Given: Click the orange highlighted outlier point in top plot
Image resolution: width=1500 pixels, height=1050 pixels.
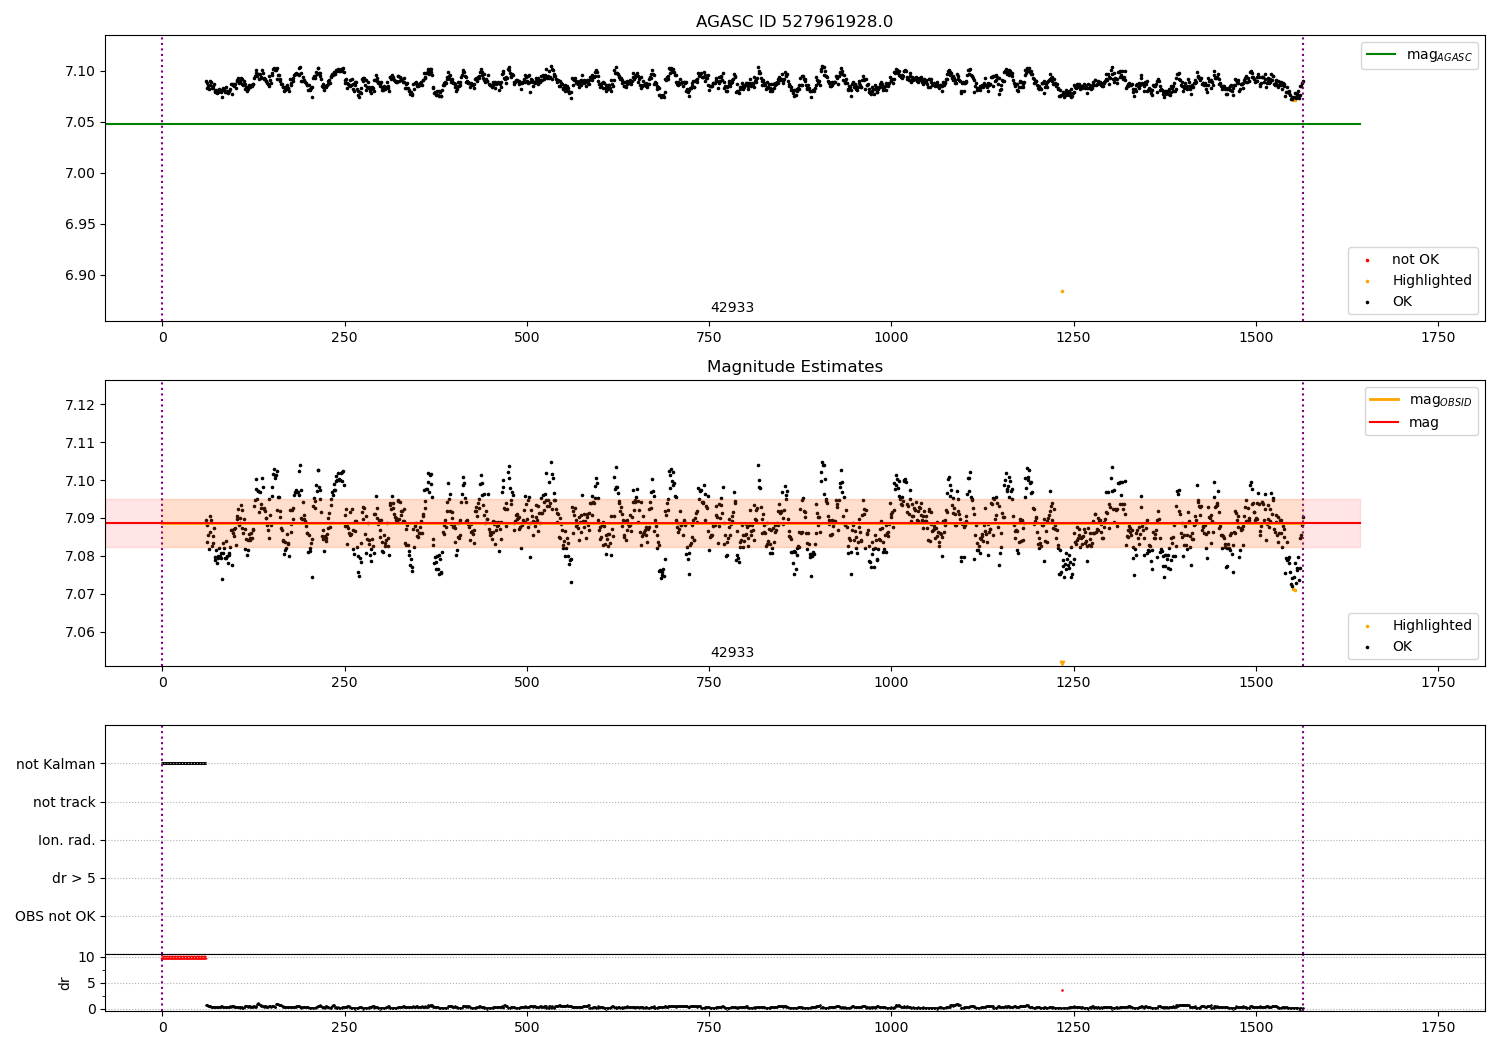Looking at the screenshot, I should pyautogui.click(x=1062, y=292).
